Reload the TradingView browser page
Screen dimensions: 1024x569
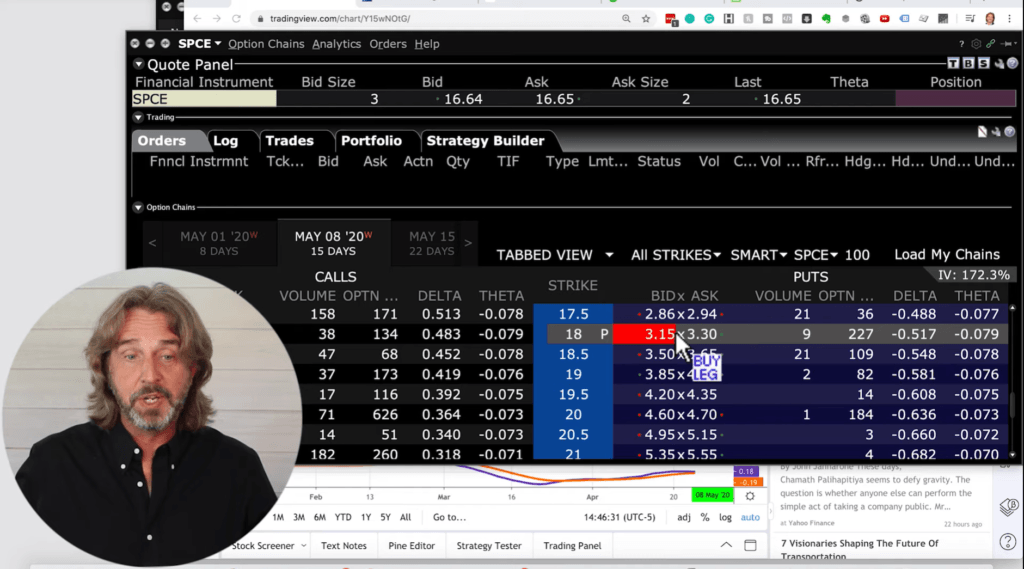[x=236, y=19]
